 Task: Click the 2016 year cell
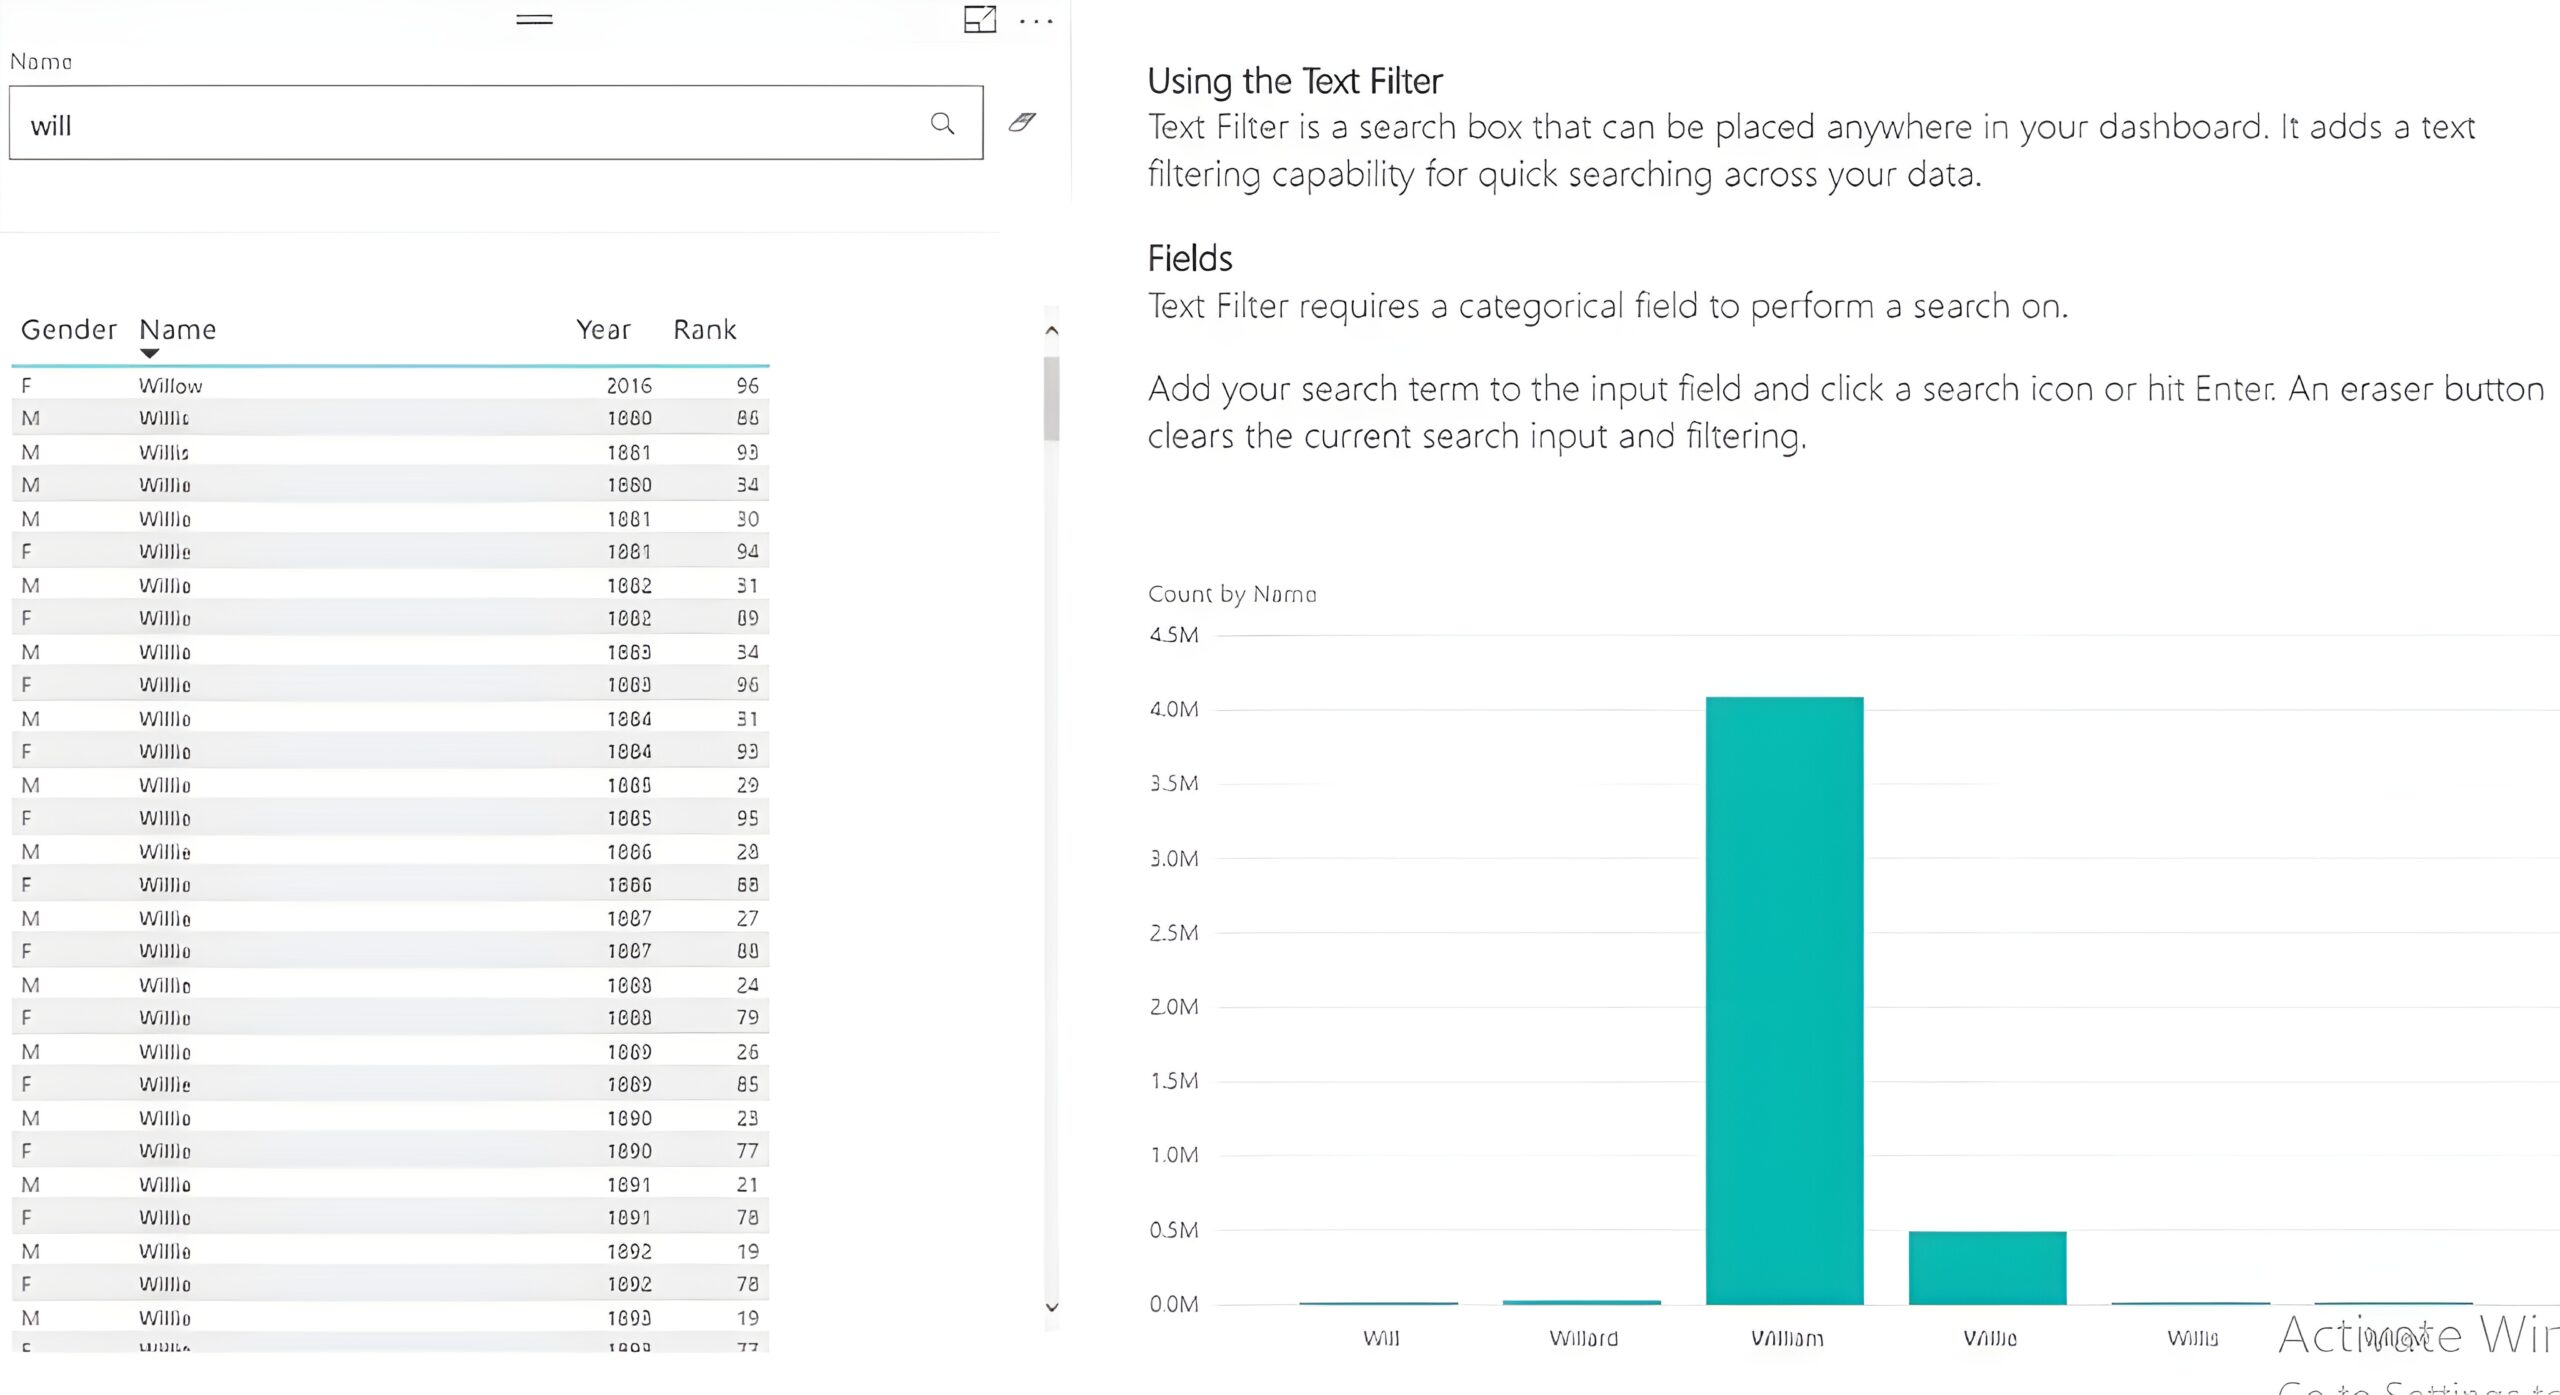(629, 385)
